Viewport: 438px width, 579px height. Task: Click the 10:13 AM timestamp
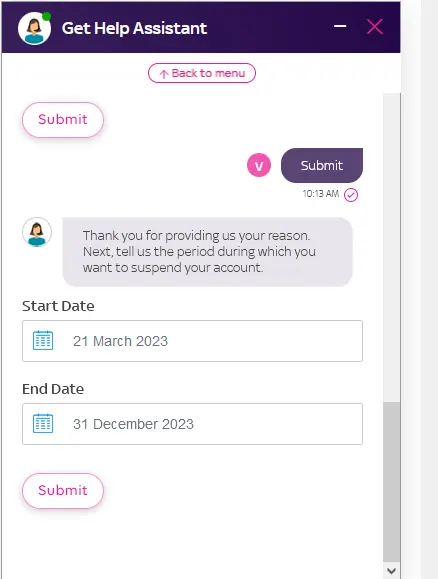click(321, 194)
